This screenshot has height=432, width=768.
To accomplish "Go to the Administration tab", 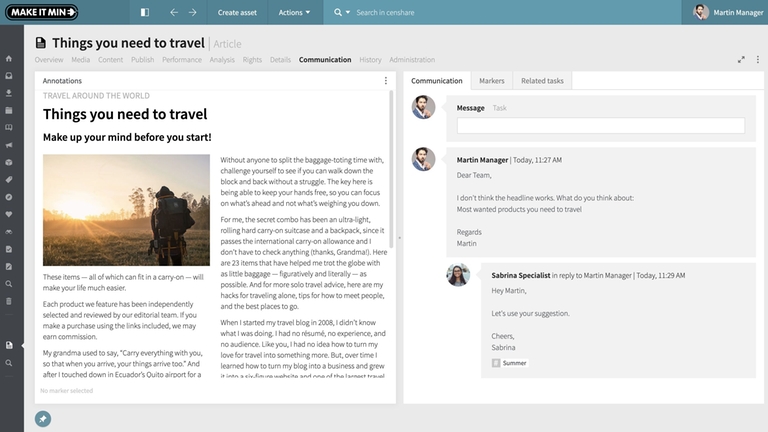I will tap(412, 60).
